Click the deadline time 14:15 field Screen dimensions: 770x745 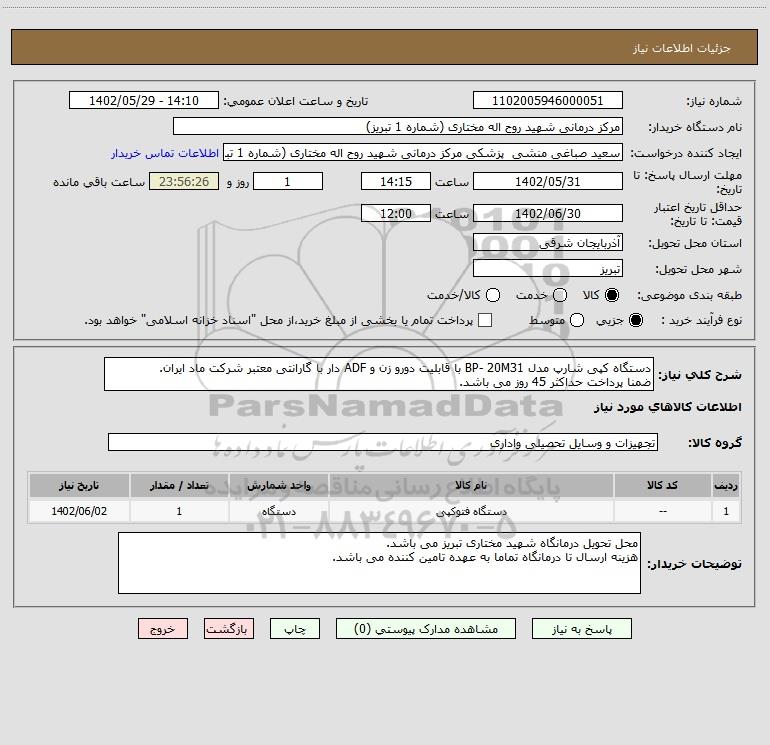pos(396,181)
